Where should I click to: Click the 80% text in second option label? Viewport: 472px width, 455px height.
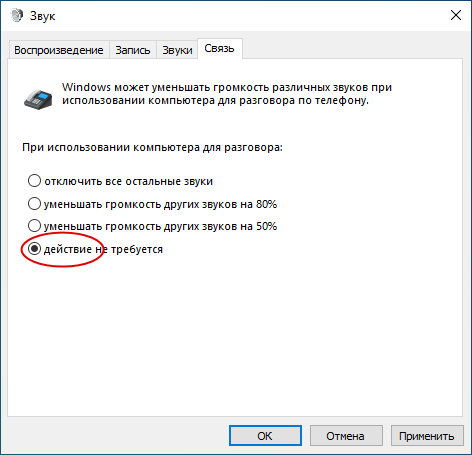(x=267, y=204)
